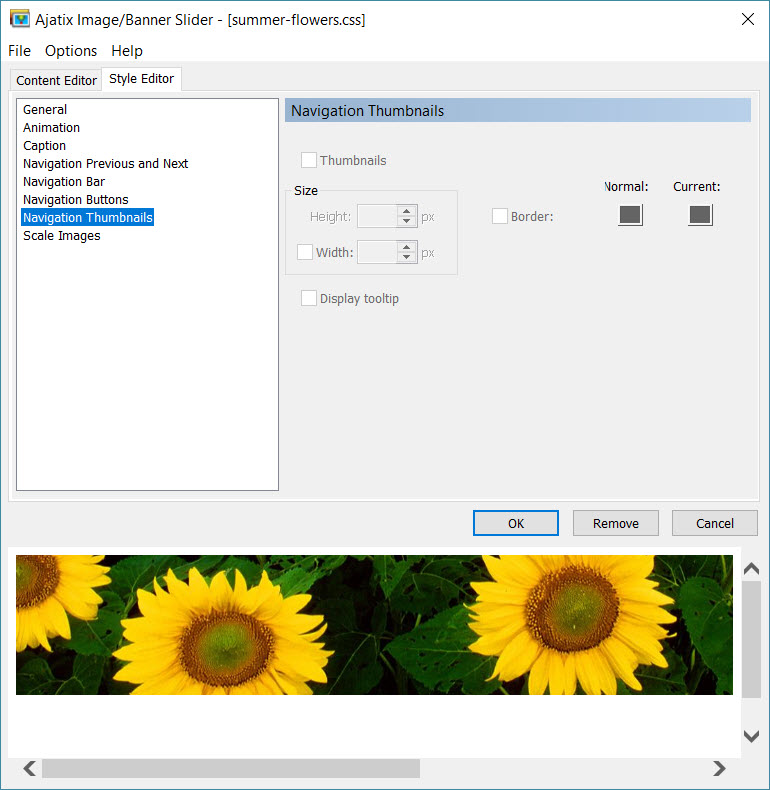The width and height of the screenshot is (770, 790).
Task: Decrease Height with the down arrow
Action: pyautogui.click(x=407, y=222)
